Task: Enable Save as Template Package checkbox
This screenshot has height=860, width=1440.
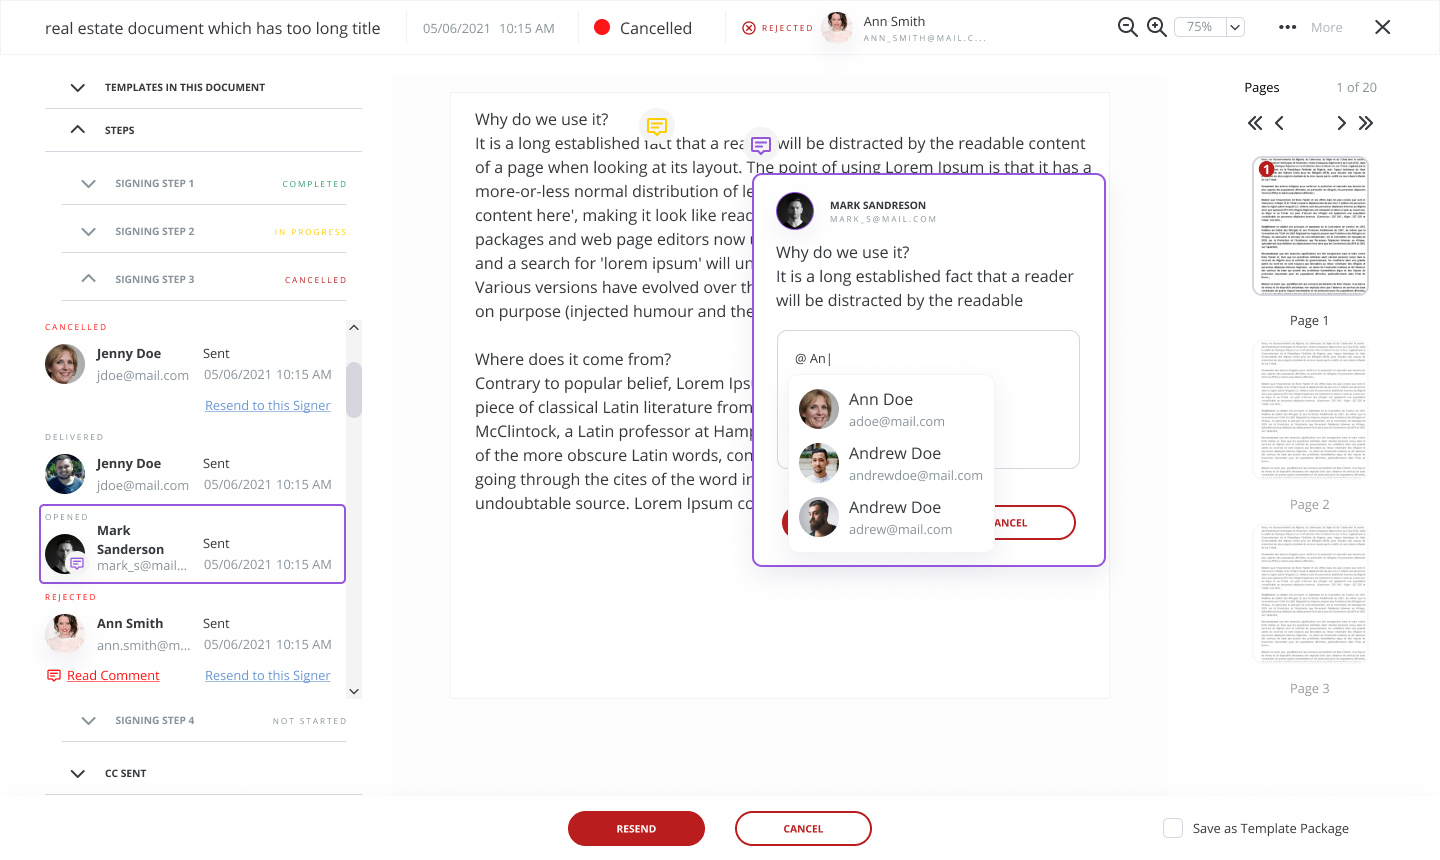Action: tap(1173, 828)
